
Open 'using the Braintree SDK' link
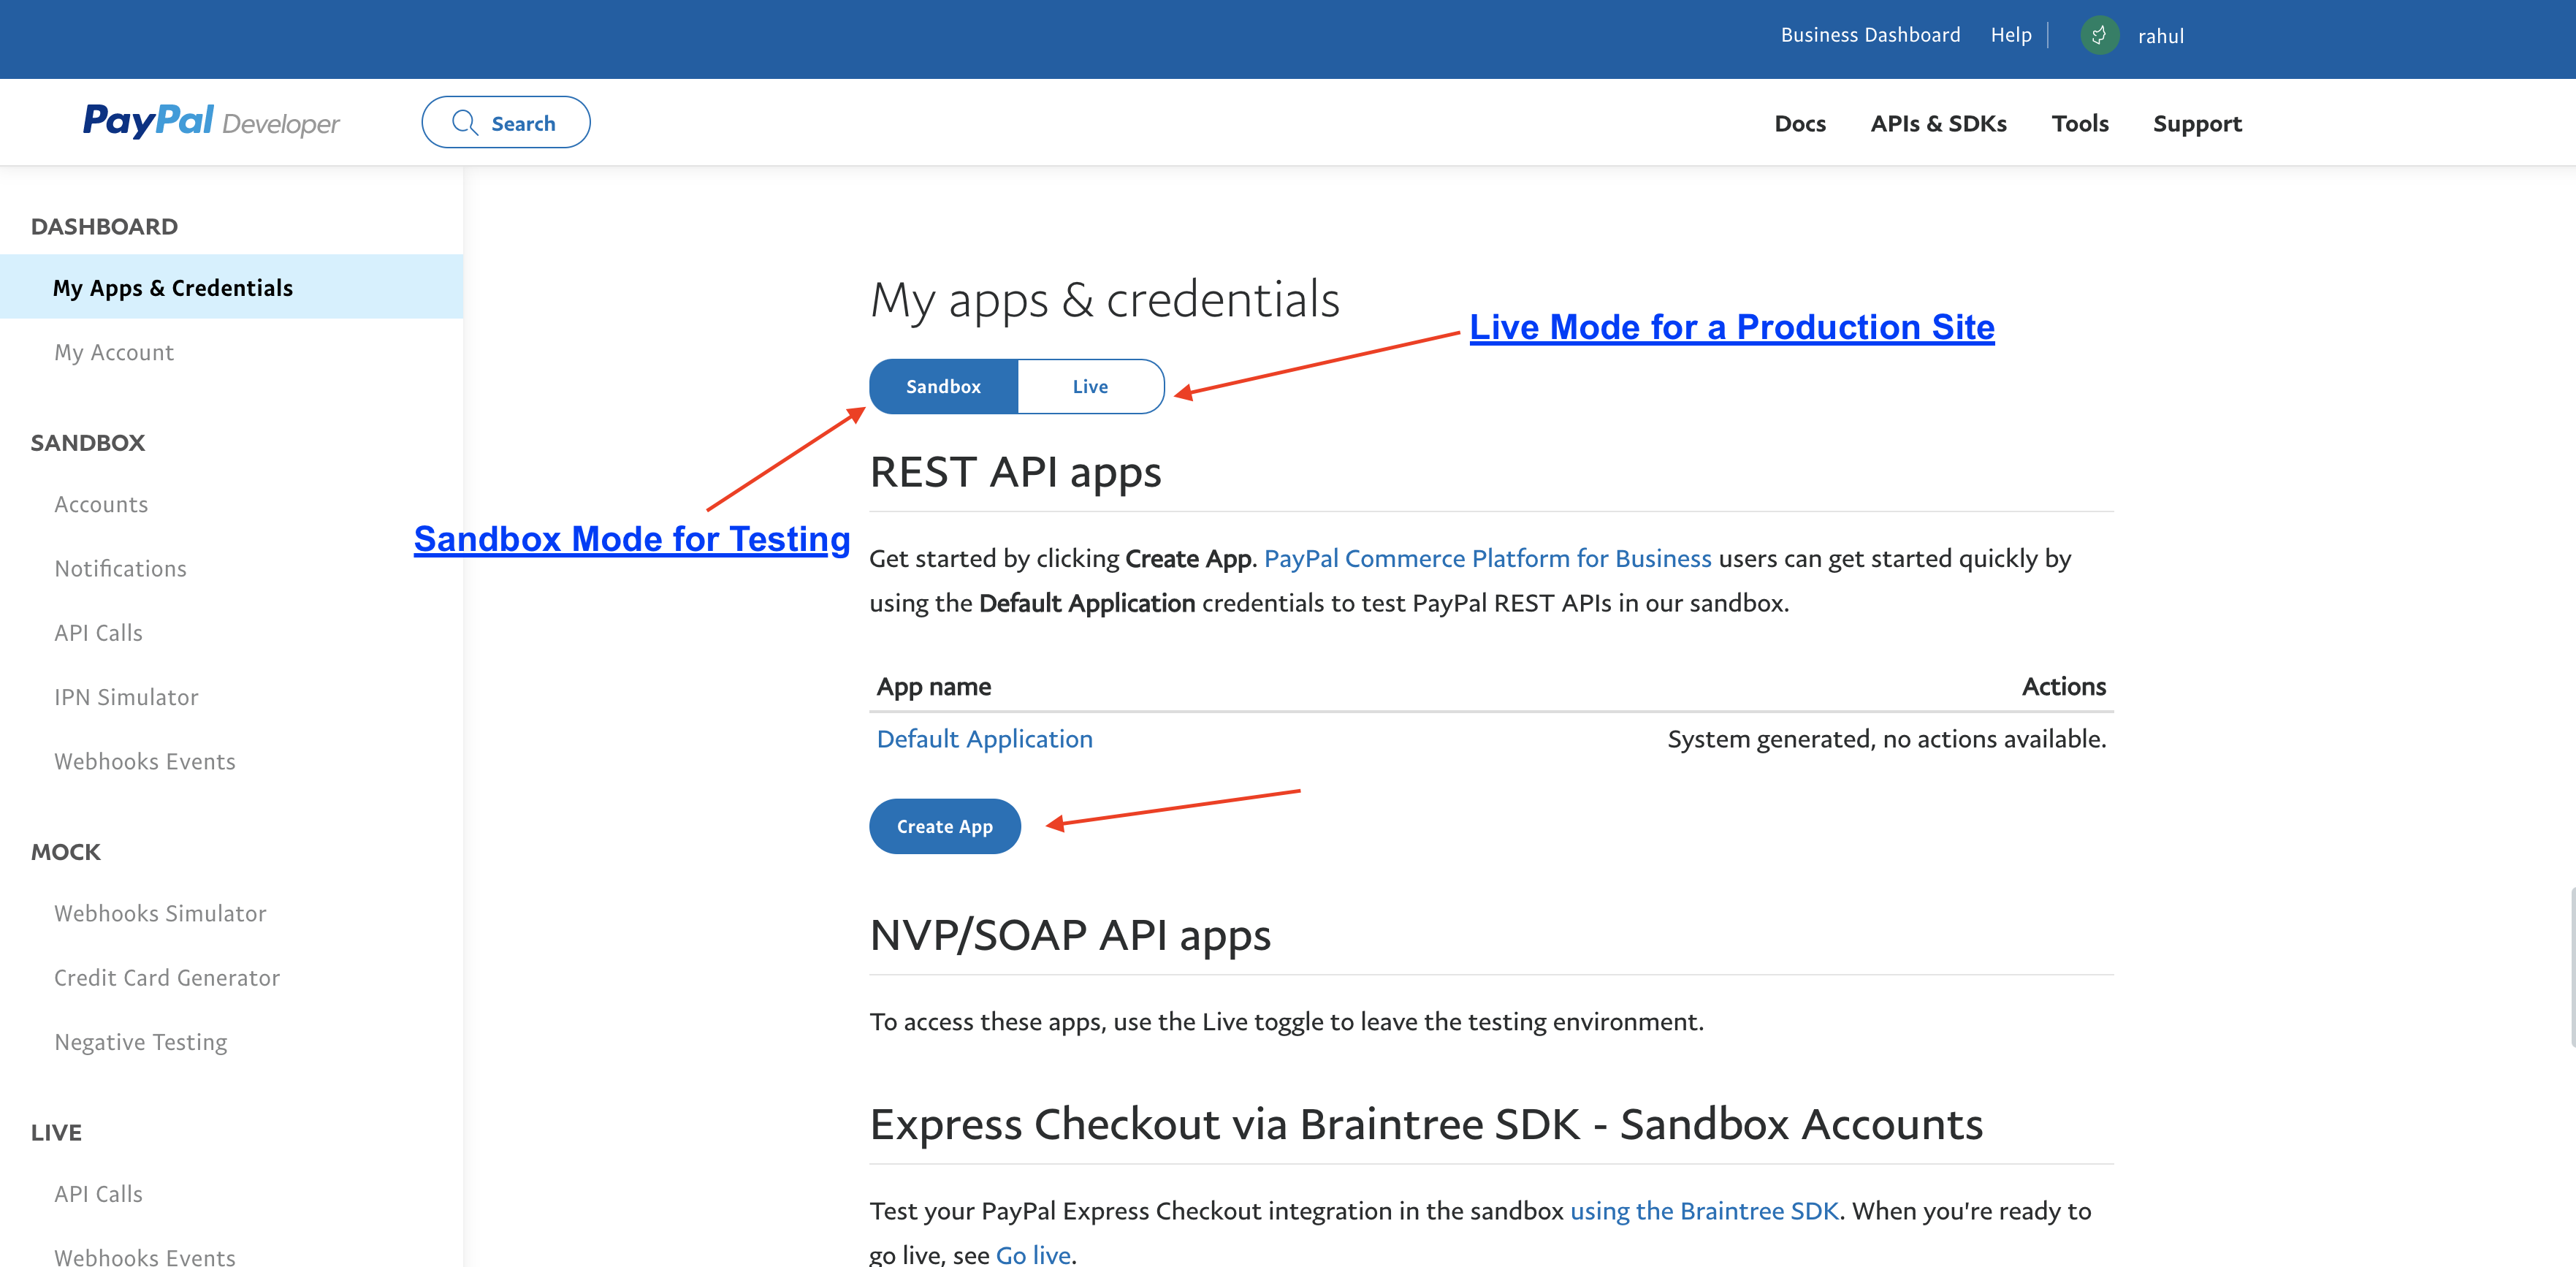1704,1211
